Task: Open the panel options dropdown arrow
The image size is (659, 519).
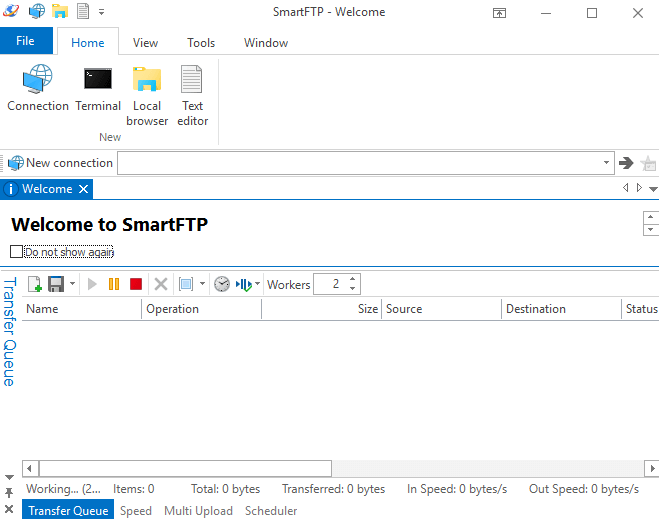Action: pos(9,477)
